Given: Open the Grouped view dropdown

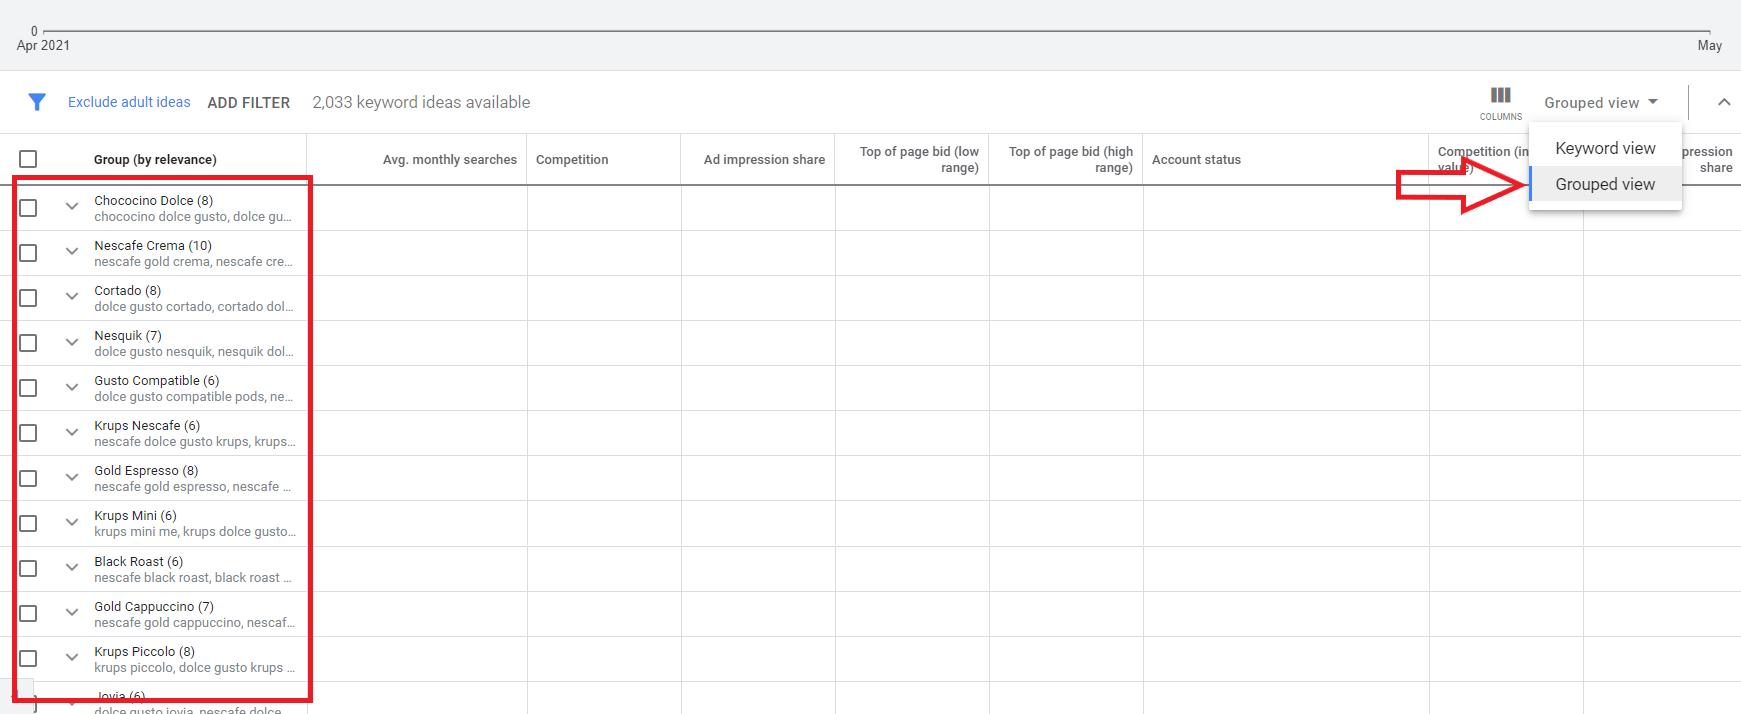Looking at the screenshot, I should (x=1600, y=103).
